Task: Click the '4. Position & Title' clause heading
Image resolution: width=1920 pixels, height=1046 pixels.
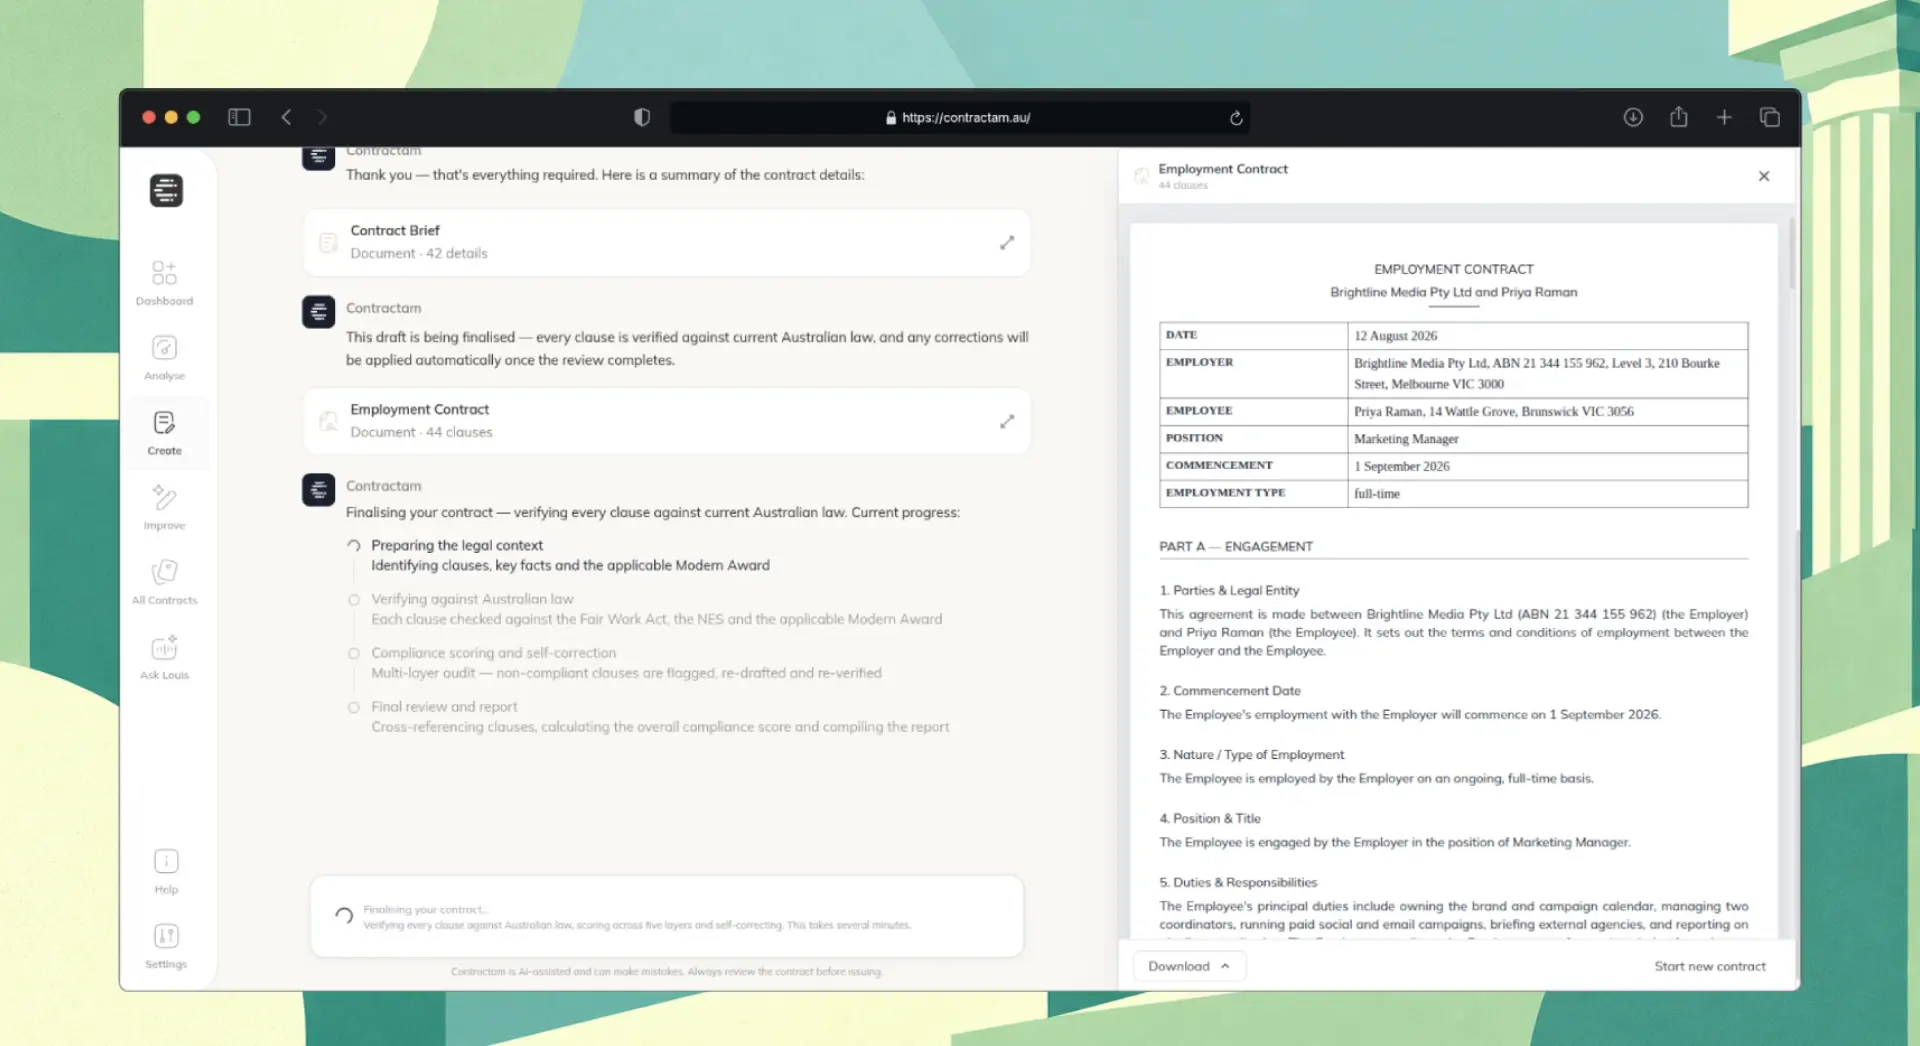Action: (x=1210, y=819)
